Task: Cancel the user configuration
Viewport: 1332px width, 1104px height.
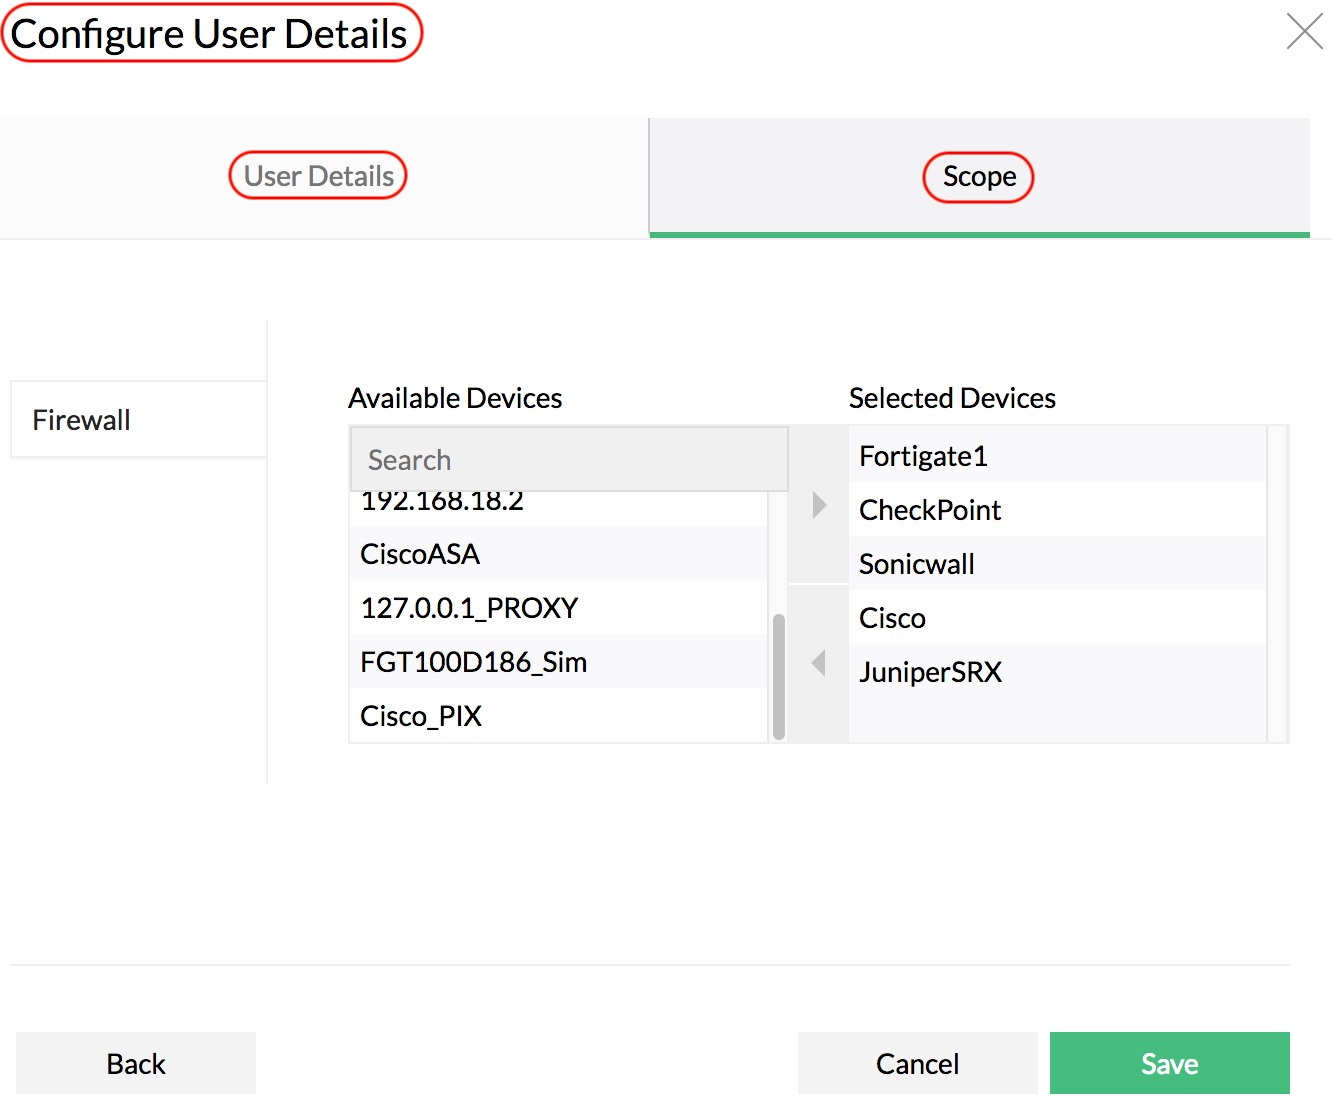Action: (917, 1063)
